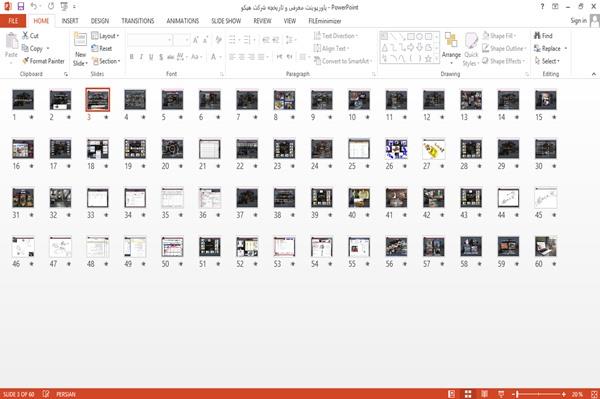This screenshot has width=600, height=399.
Task: Select slide 60 thumbnail
Action: (x=546, y=246)
